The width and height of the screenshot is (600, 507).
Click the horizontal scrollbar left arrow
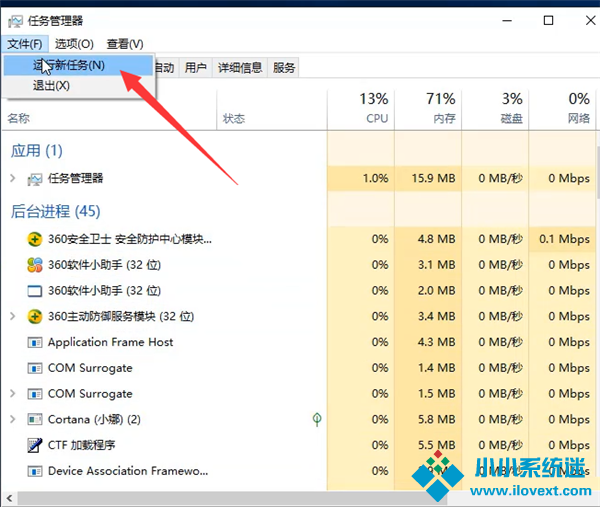point(9,499)
